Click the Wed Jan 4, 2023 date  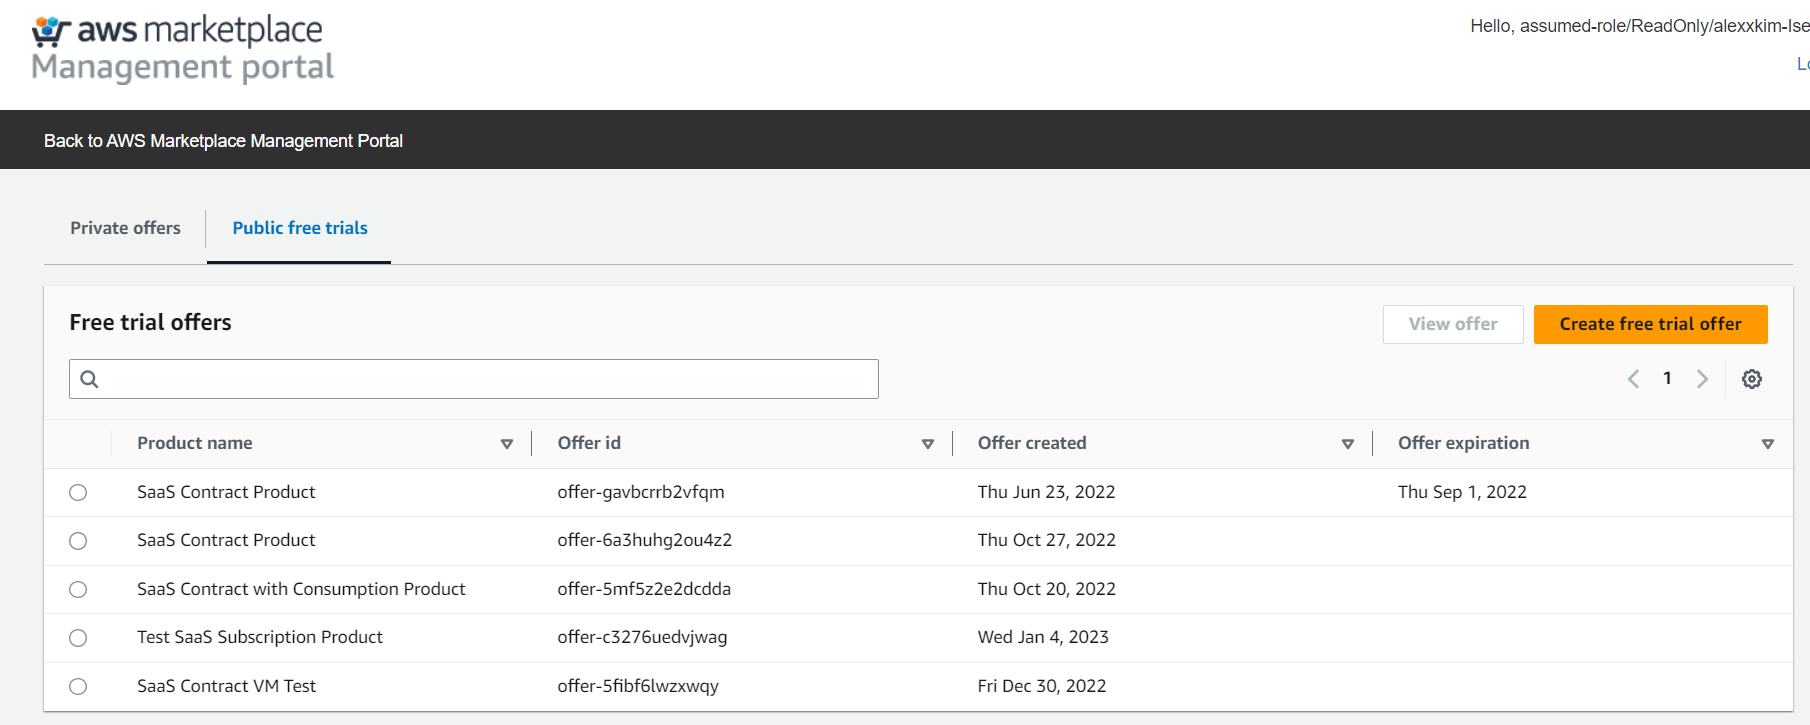[1043, 637]
